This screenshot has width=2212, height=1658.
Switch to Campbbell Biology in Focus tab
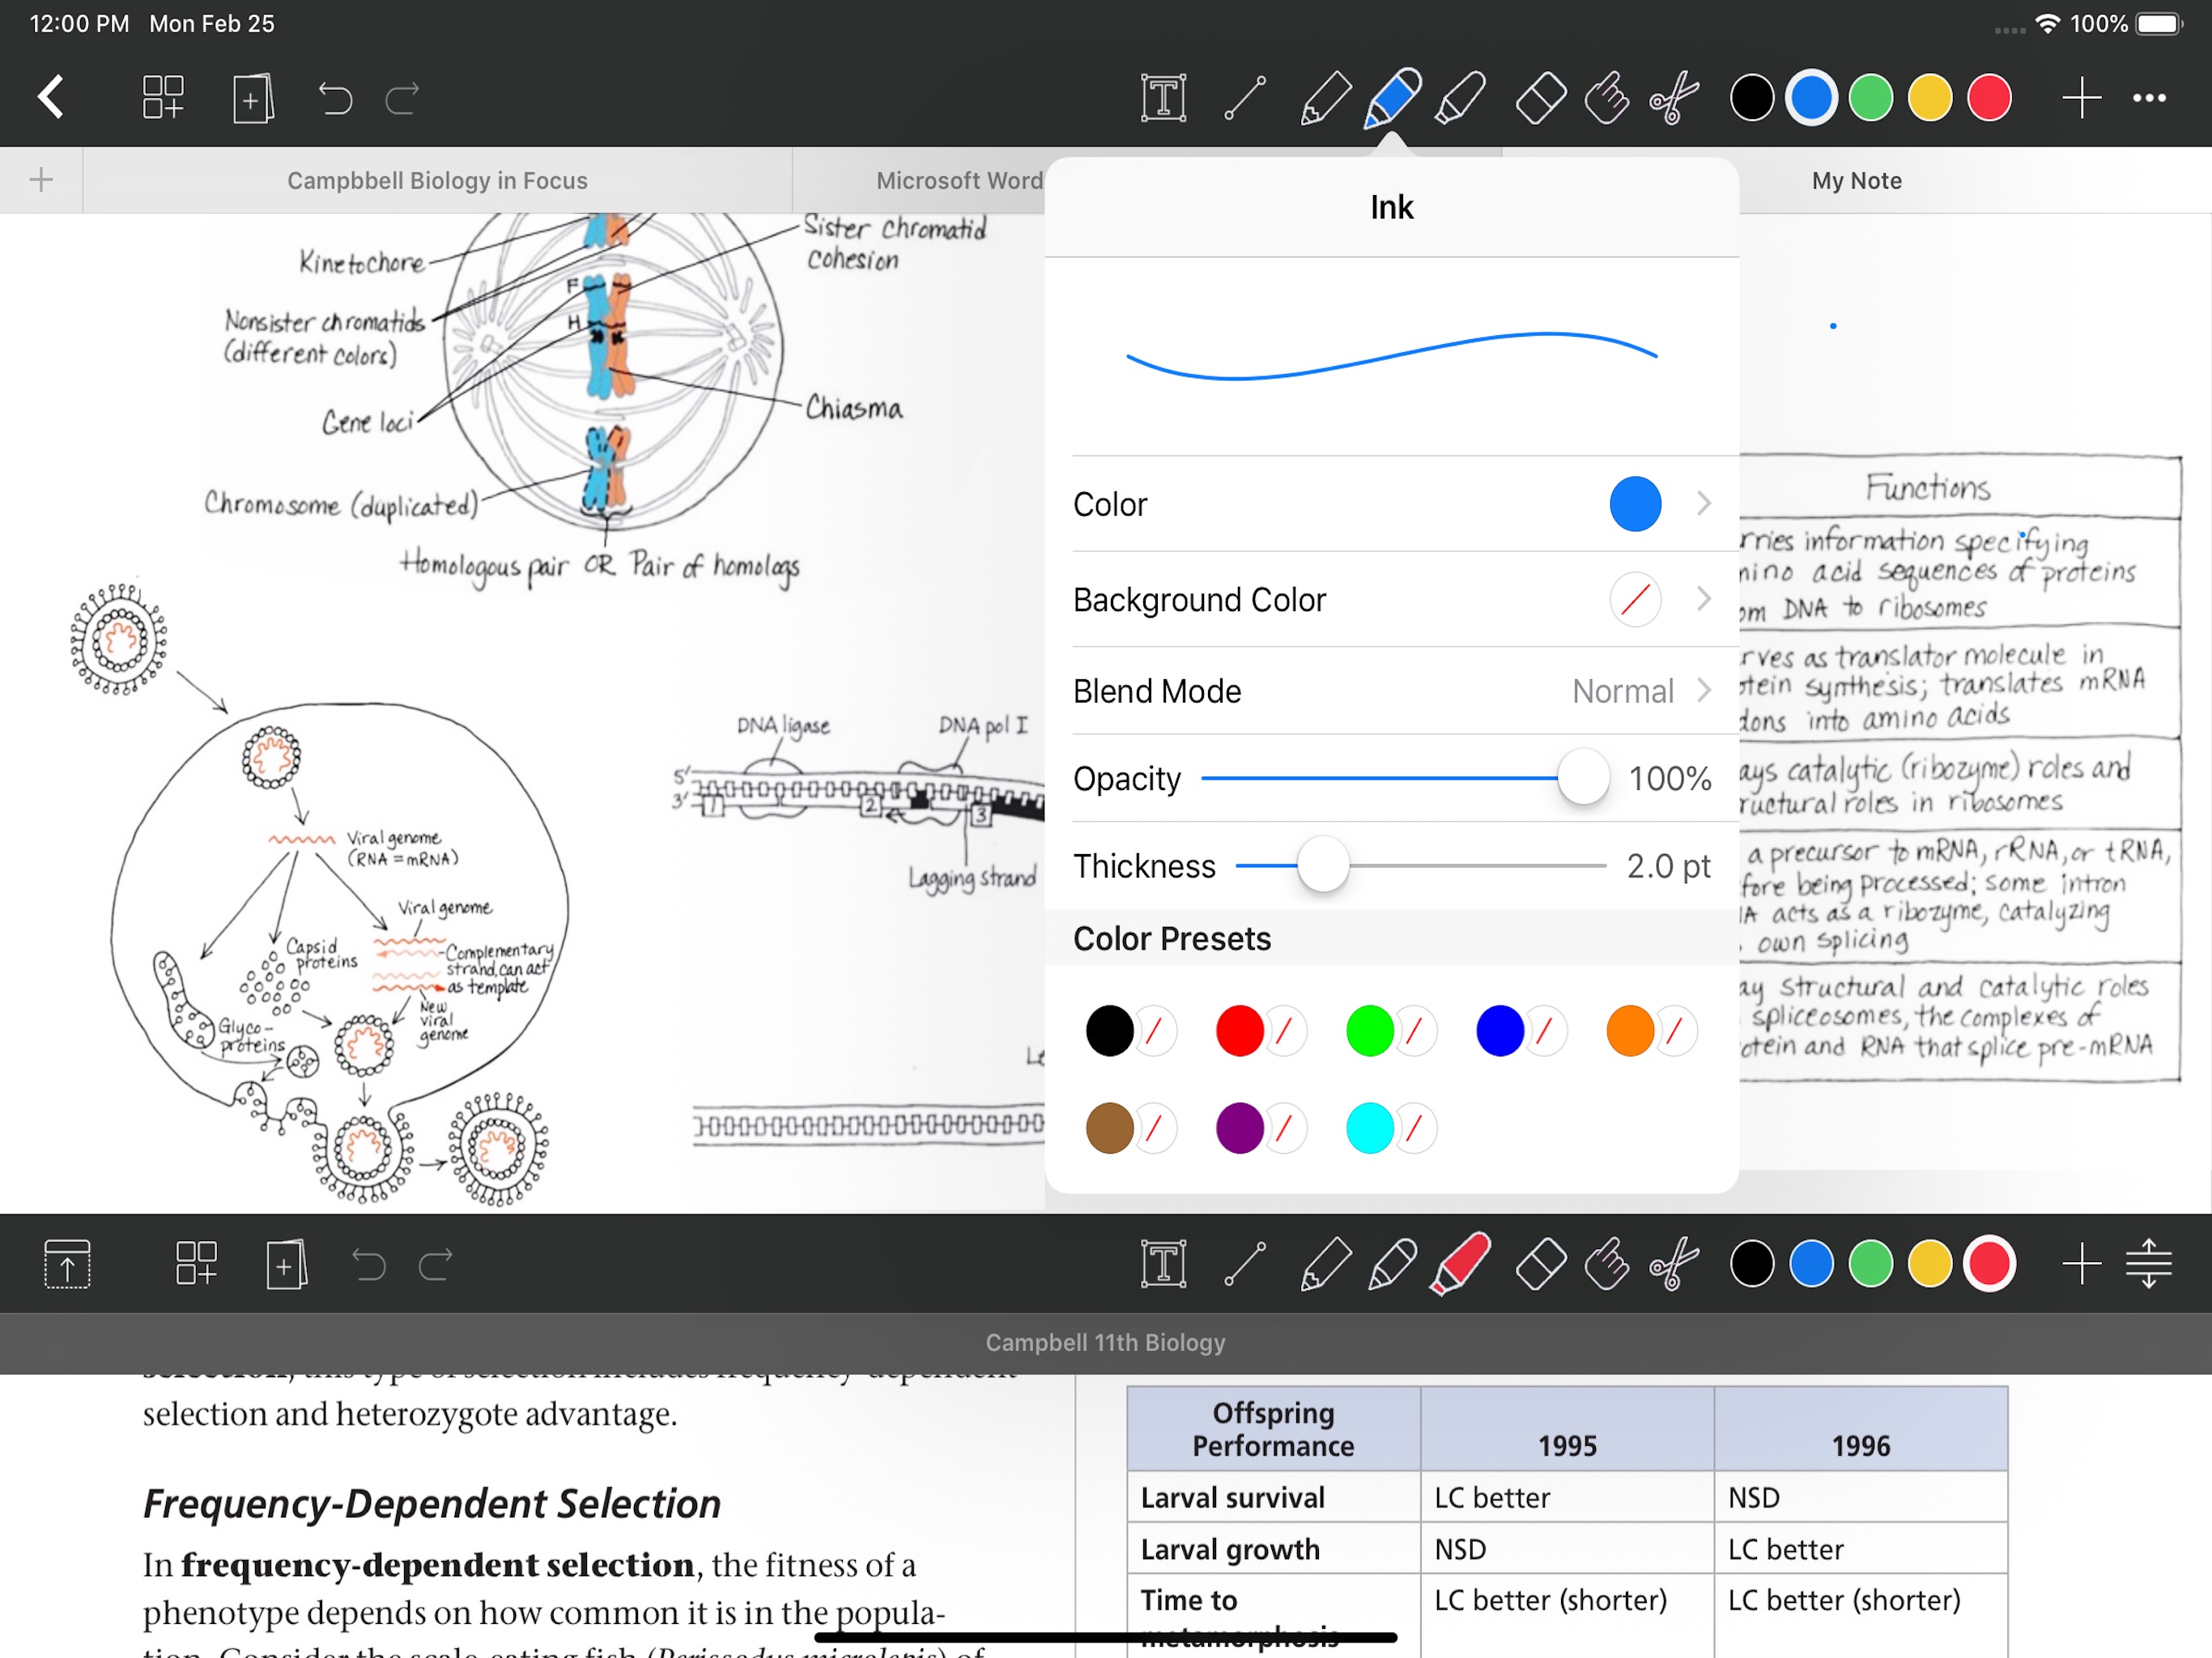click(437, 181)
